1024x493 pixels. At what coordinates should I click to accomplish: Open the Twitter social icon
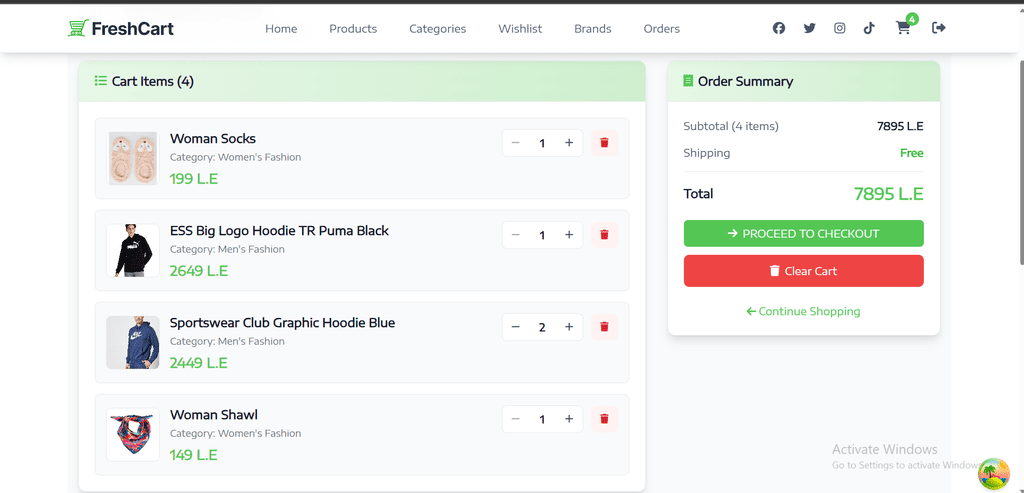pyautogui.click(x=809, y=28)
